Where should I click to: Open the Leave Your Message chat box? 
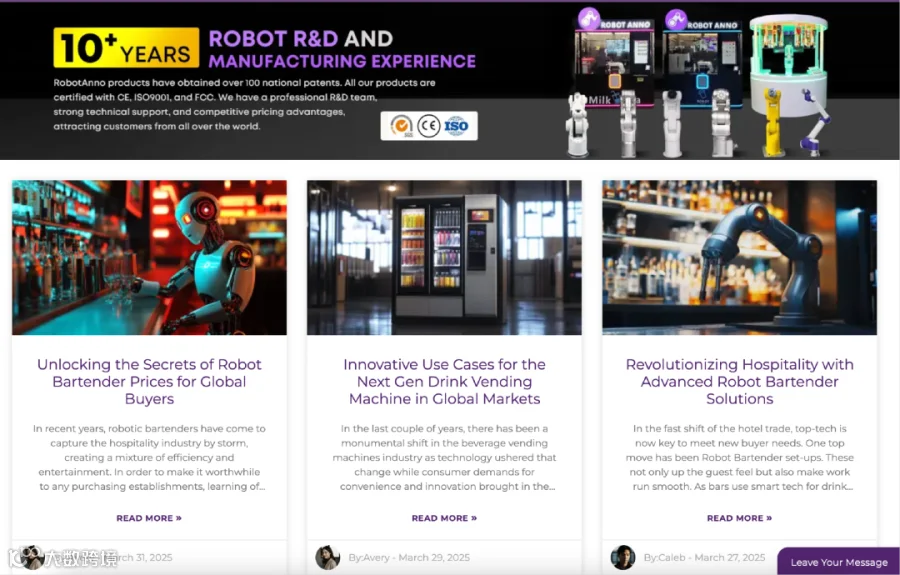point(839,562)
